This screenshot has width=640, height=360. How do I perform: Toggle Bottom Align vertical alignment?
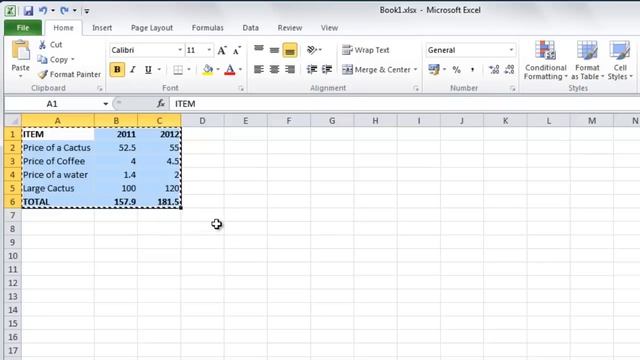pyautogui.click(x=290, y=50)
